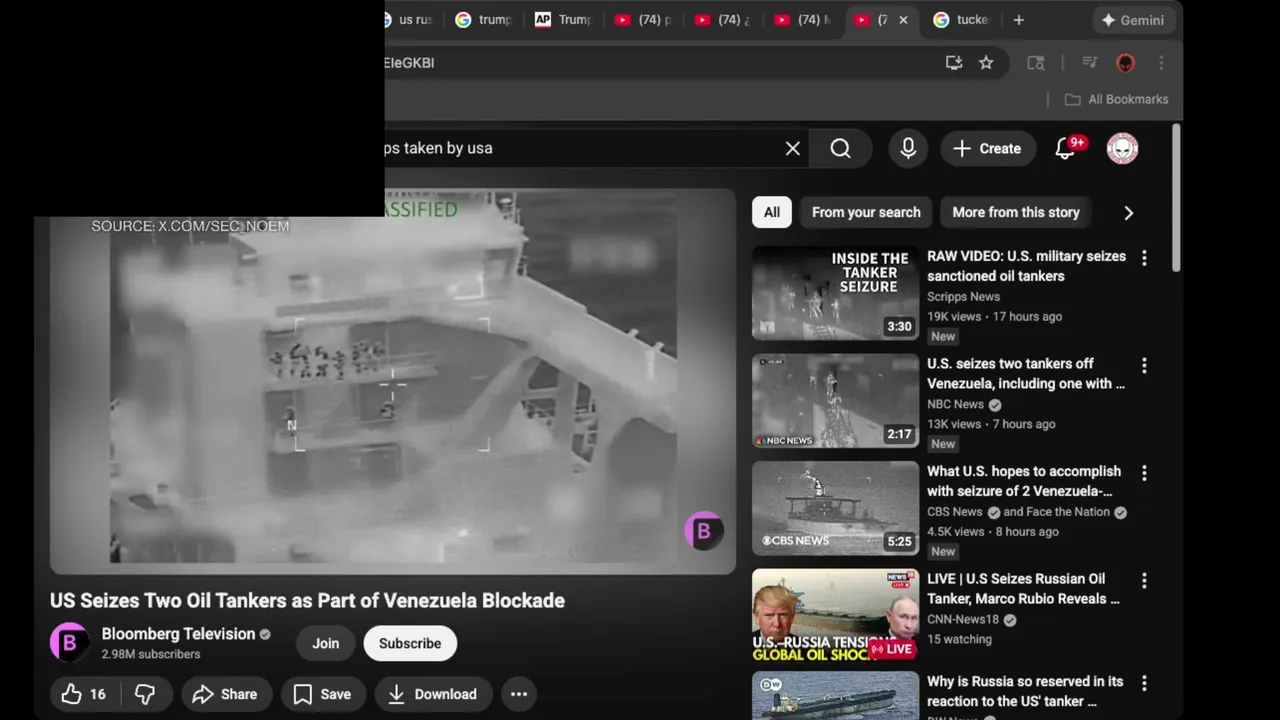Download the video
The width and height of the screenshot is (1280, 720).
point(432,694)
